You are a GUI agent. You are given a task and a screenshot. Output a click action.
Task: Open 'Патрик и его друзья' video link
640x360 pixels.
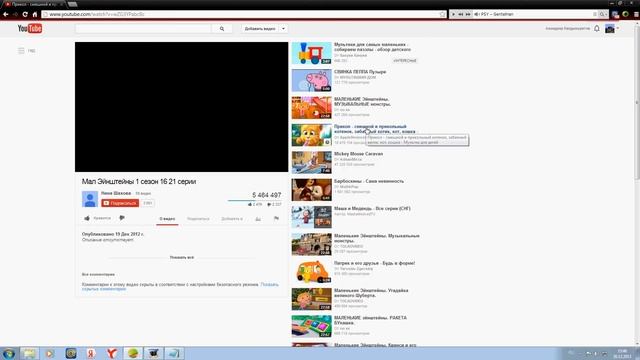[374, 263]
